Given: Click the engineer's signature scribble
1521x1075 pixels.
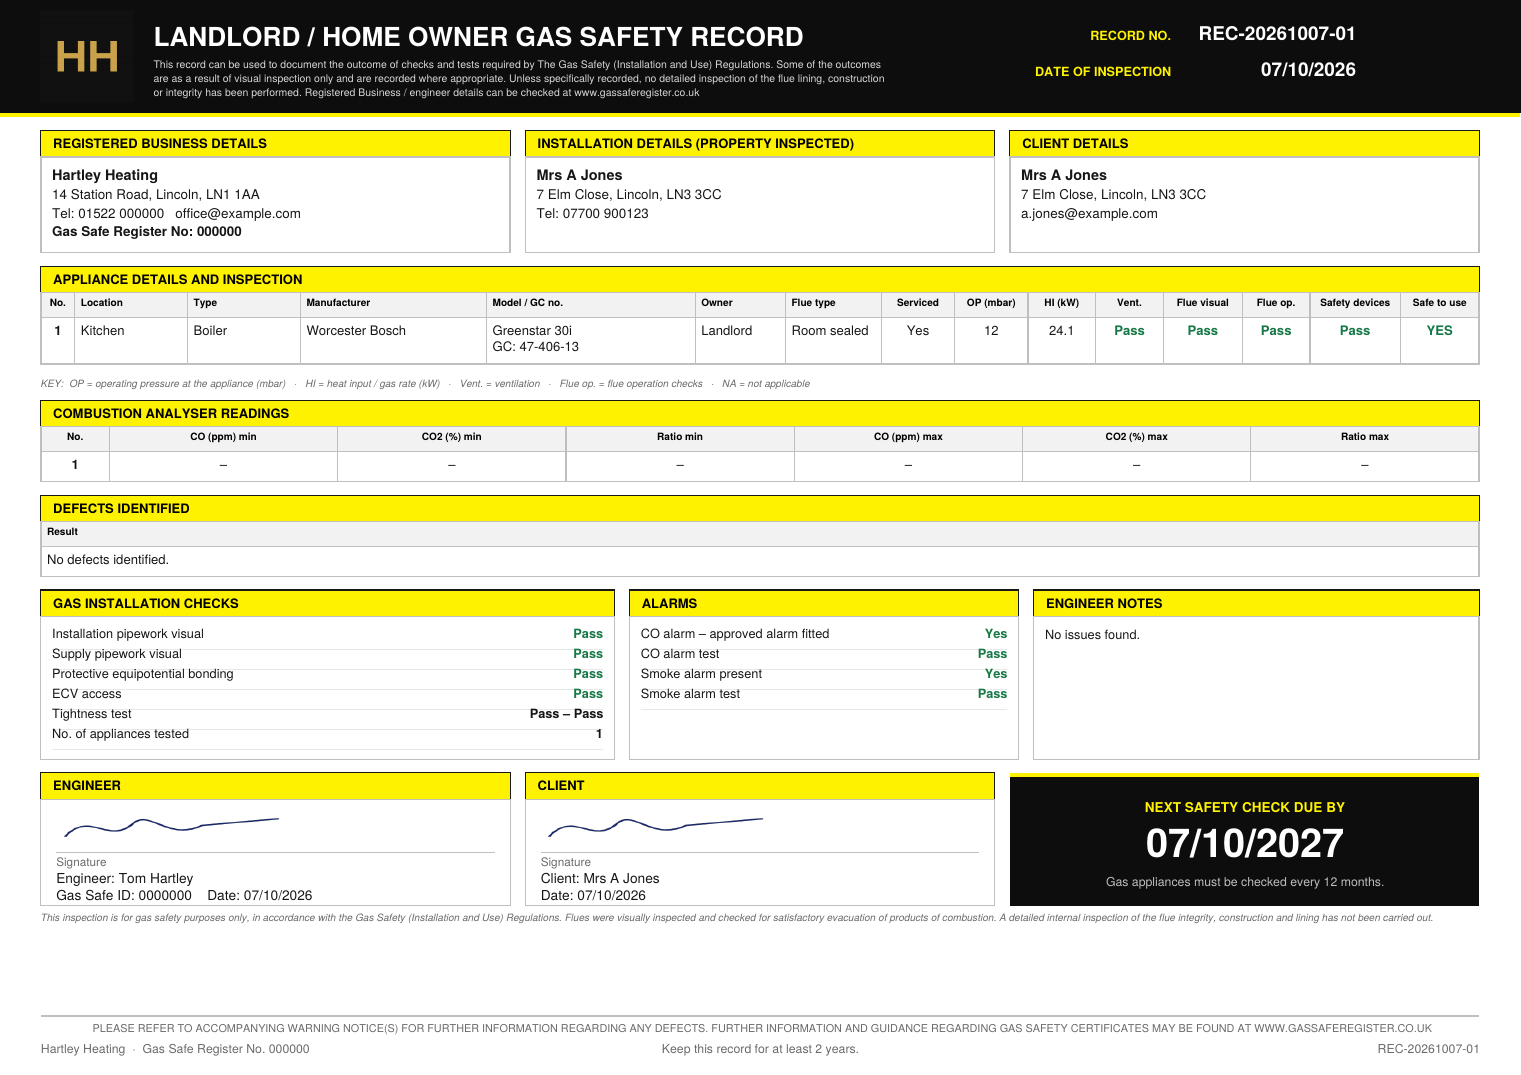Looking at the screenshot, I should coord(171,826).
